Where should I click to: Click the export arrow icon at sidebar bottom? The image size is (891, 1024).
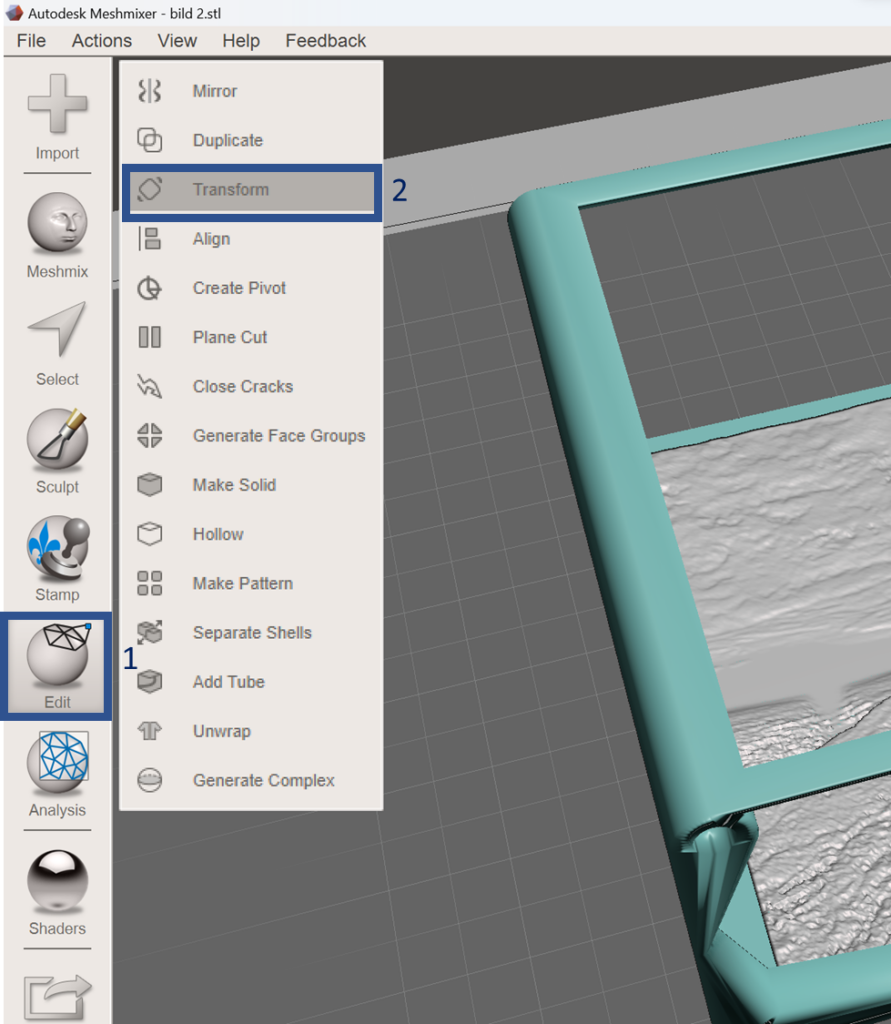pyautogui.click(x=57, y=997)
